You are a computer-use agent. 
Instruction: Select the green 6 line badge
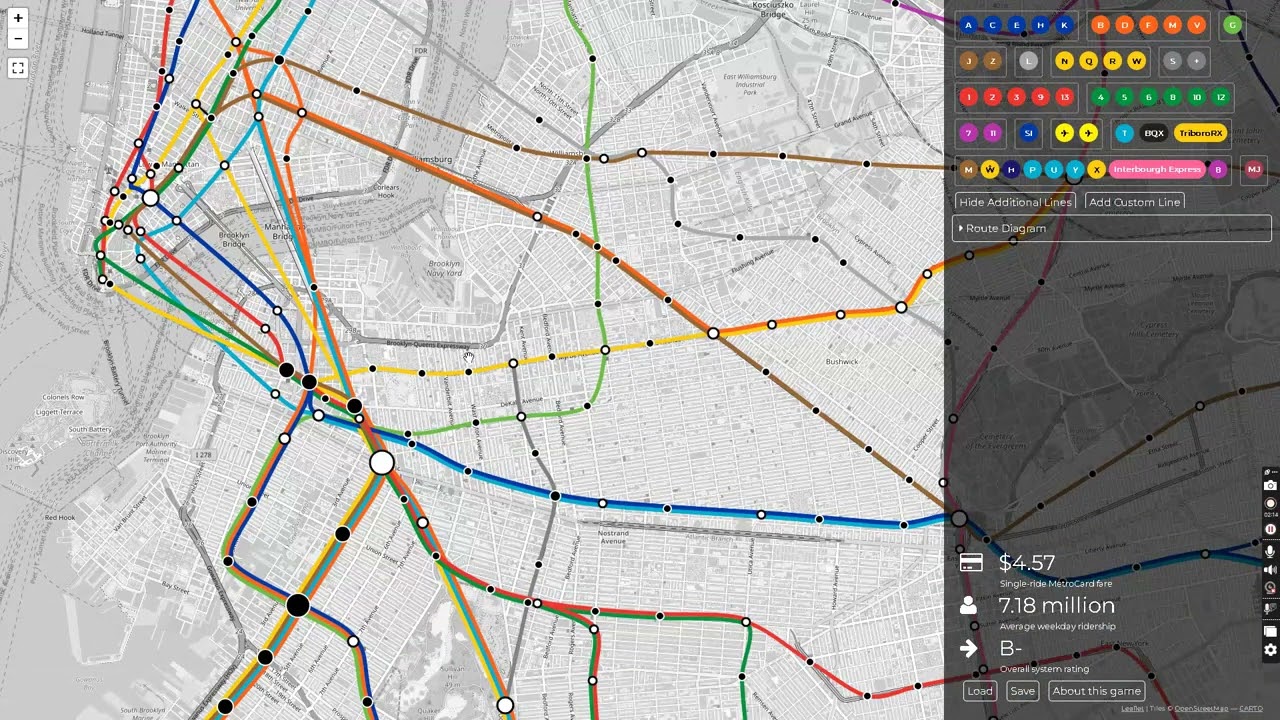click(x=1148, y=97)
